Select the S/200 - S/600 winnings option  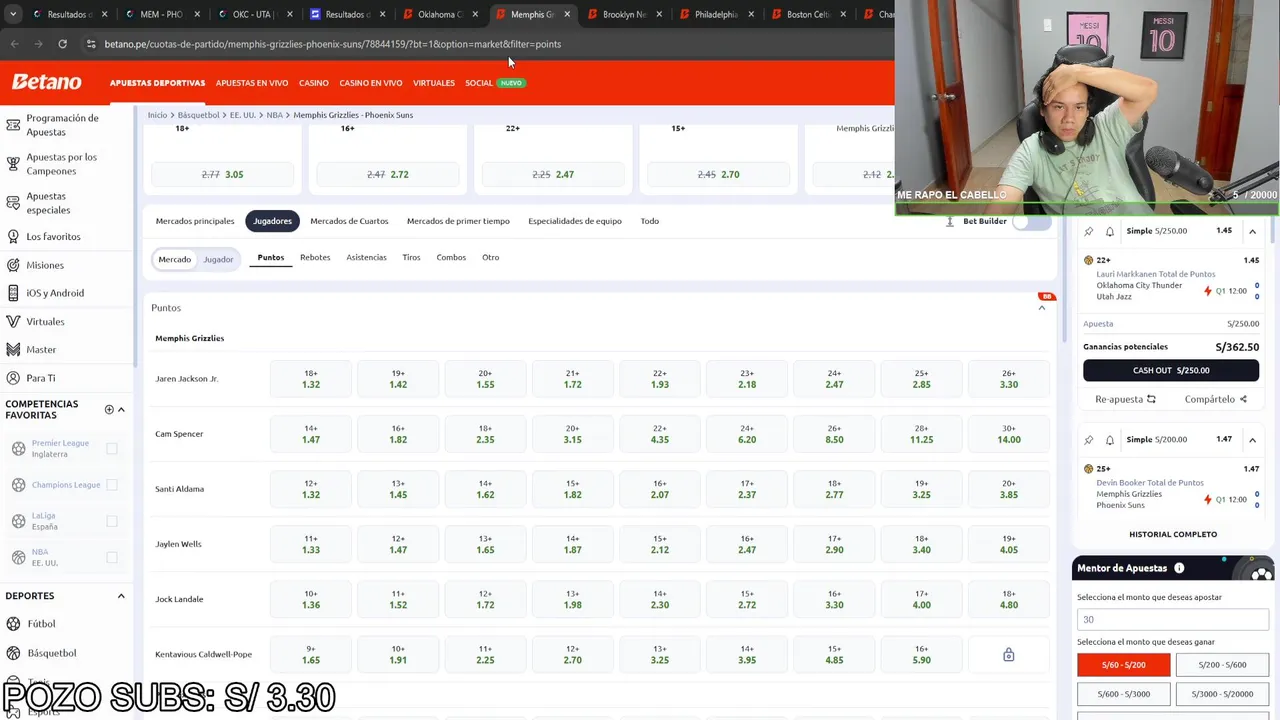pos(1222,665)
